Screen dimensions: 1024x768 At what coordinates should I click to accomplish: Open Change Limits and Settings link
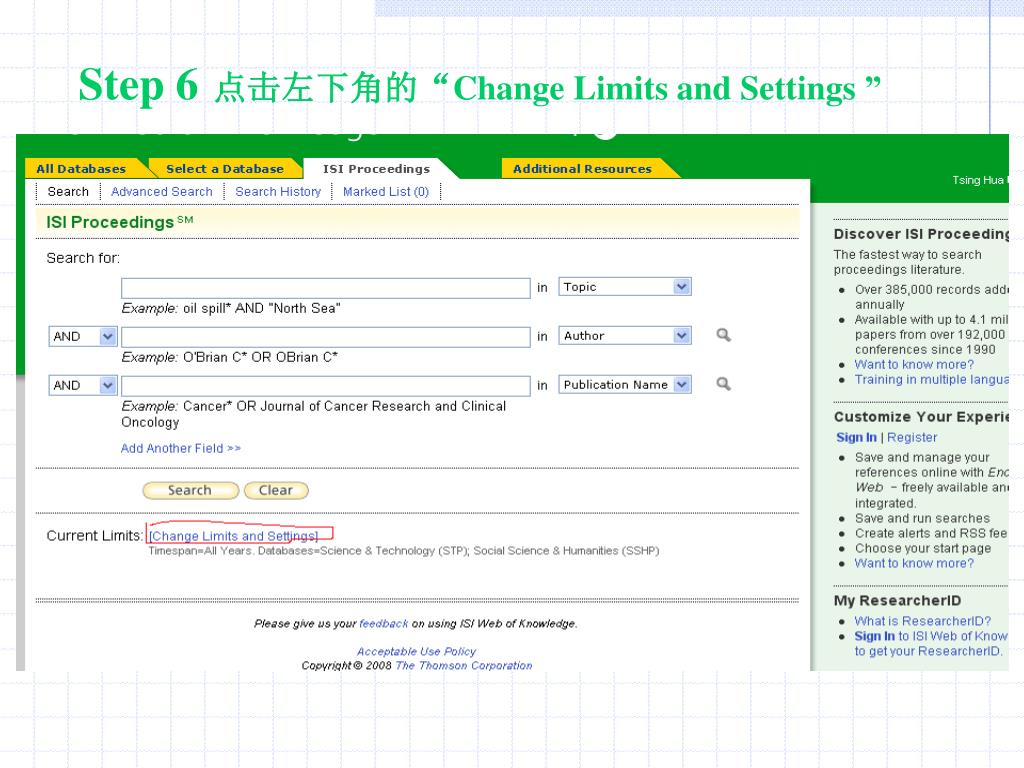(x=233, y=536)
